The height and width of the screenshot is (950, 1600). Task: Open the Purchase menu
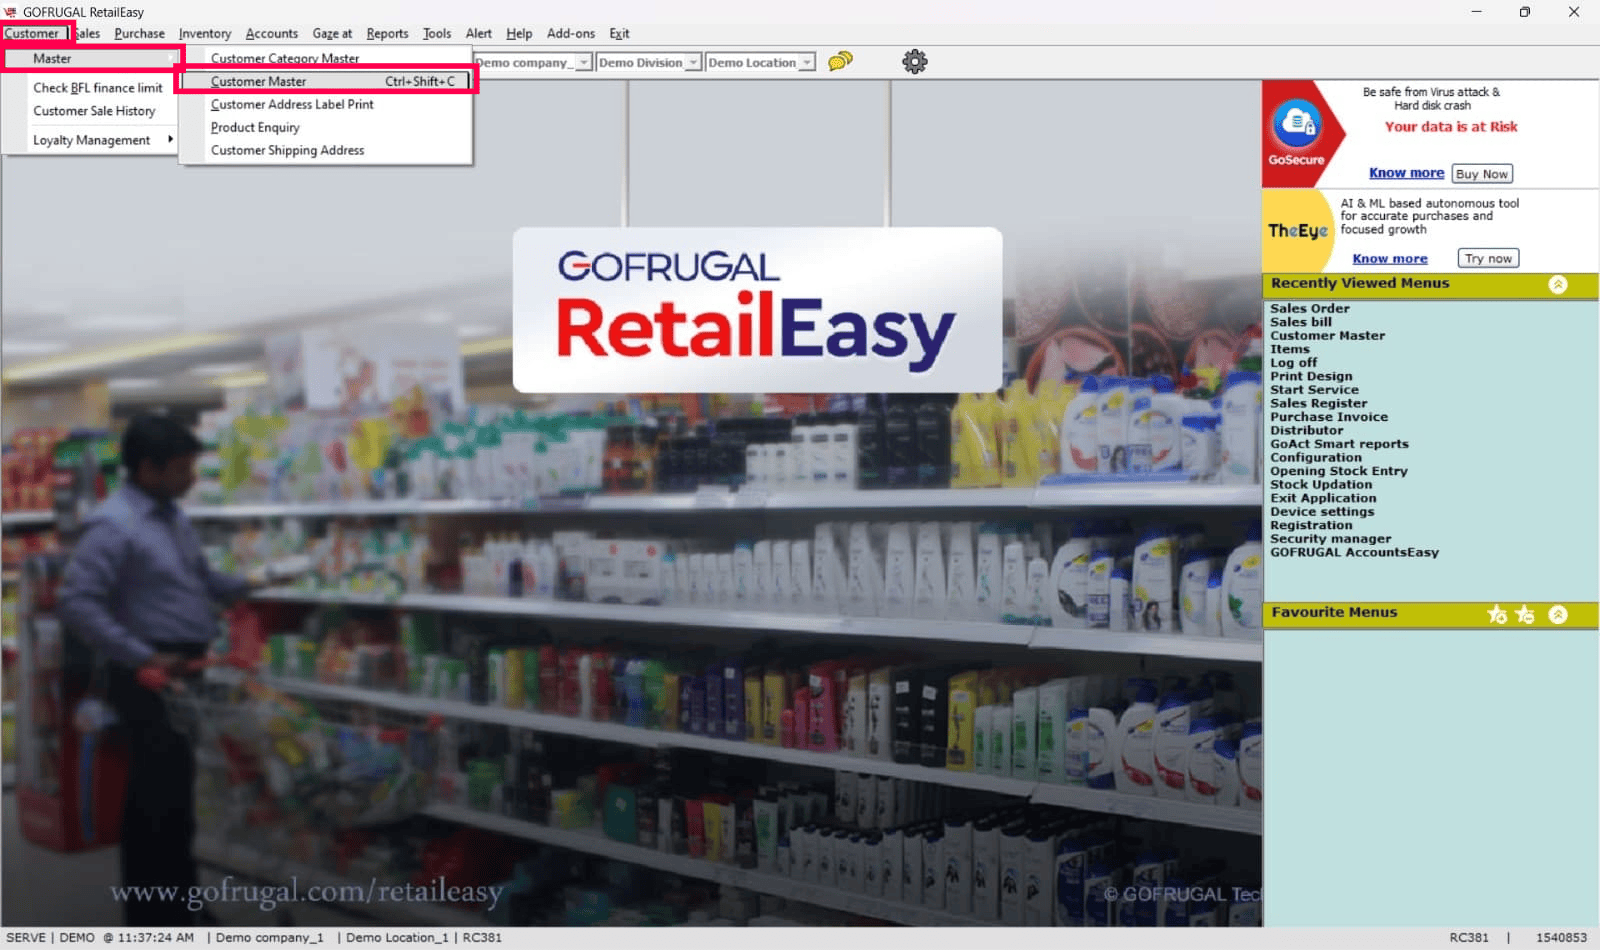139,33
